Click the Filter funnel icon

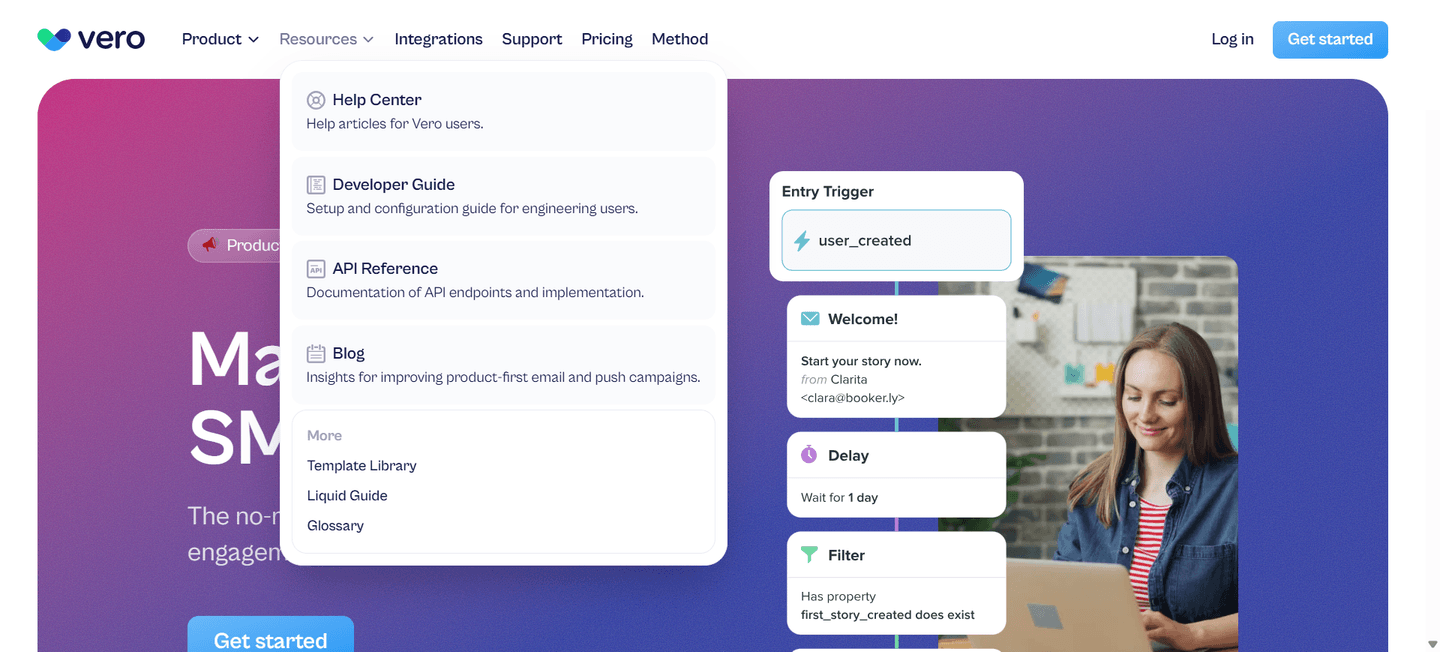point(809,554)
